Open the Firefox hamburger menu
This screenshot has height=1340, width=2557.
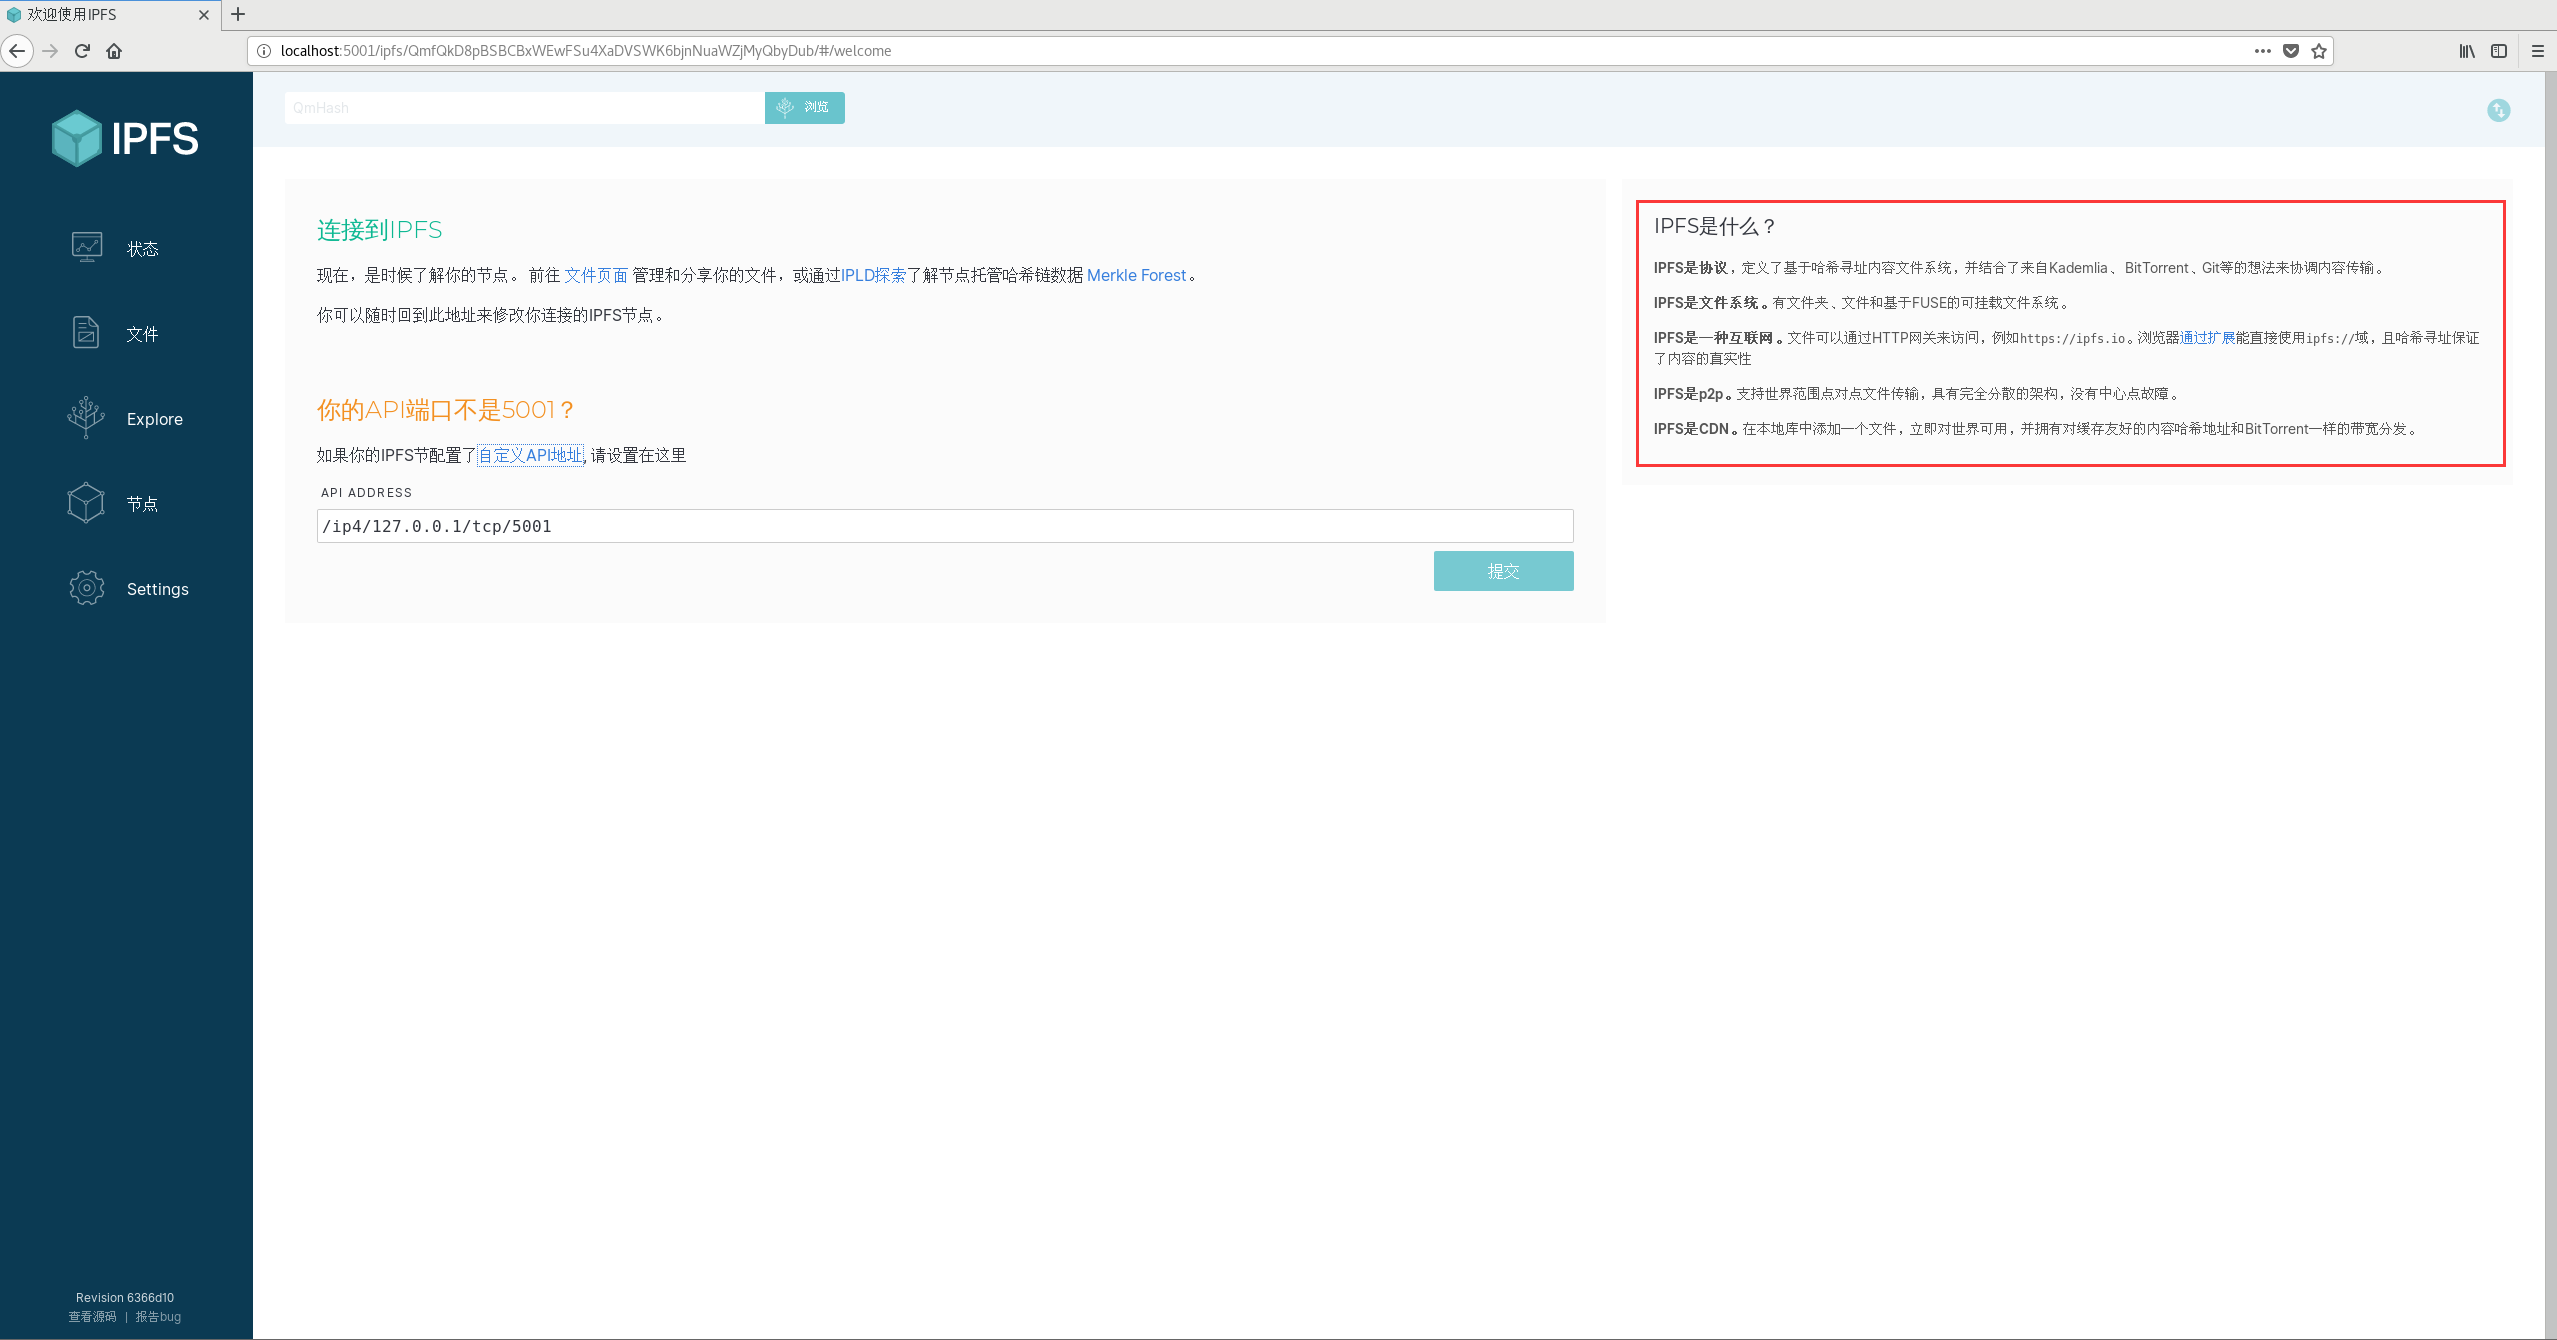click(x=2537, y=51)
